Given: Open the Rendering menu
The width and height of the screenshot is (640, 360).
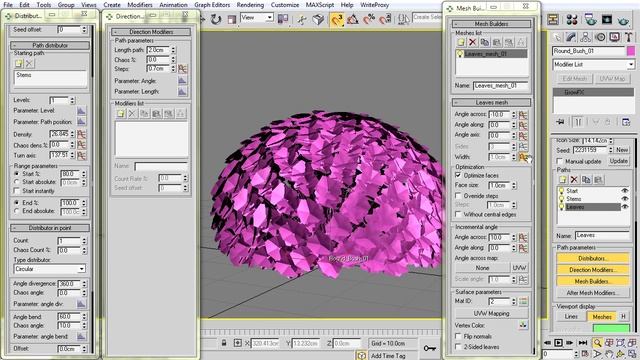Looking at the screenshot, I should pyautogui.click(x=250, y=5).
